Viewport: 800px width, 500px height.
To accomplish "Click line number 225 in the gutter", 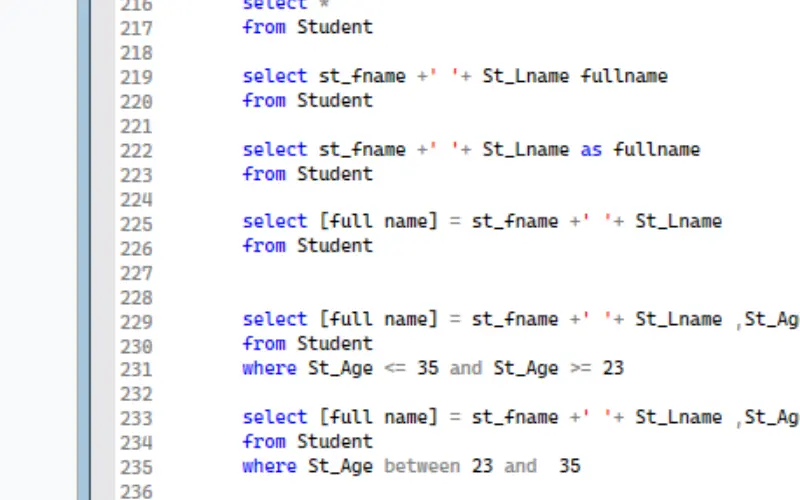I will tap(136, 224).
